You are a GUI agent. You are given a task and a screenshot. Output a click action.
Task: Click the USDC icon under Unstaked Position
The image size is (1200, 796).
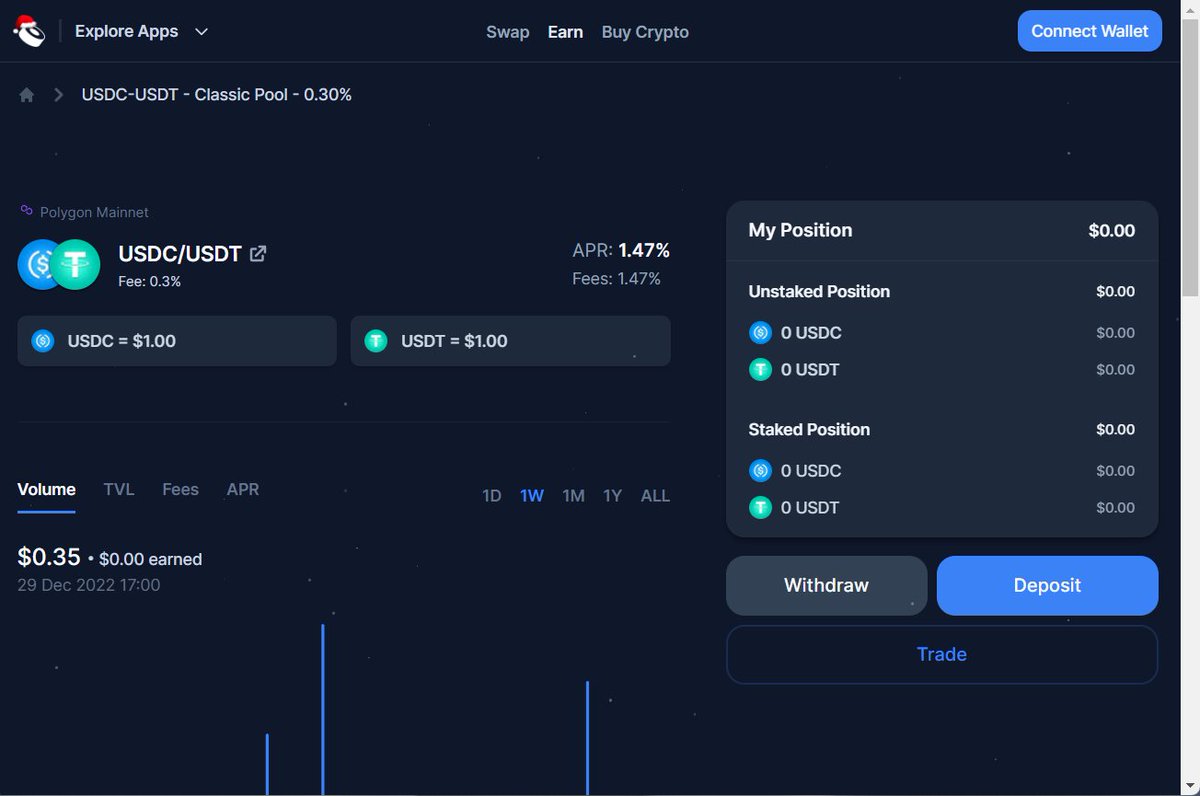pos(760,333)
